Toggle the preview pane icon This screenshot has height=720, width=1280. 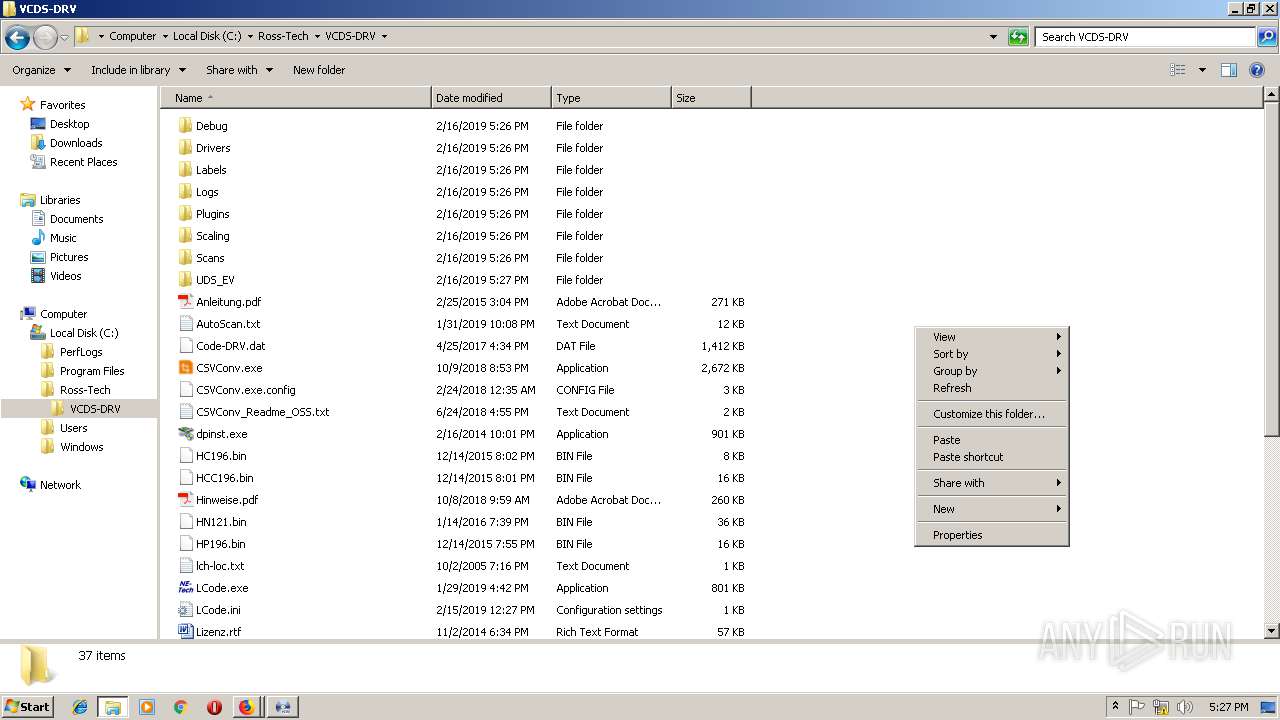click(x=1229, y=70)
